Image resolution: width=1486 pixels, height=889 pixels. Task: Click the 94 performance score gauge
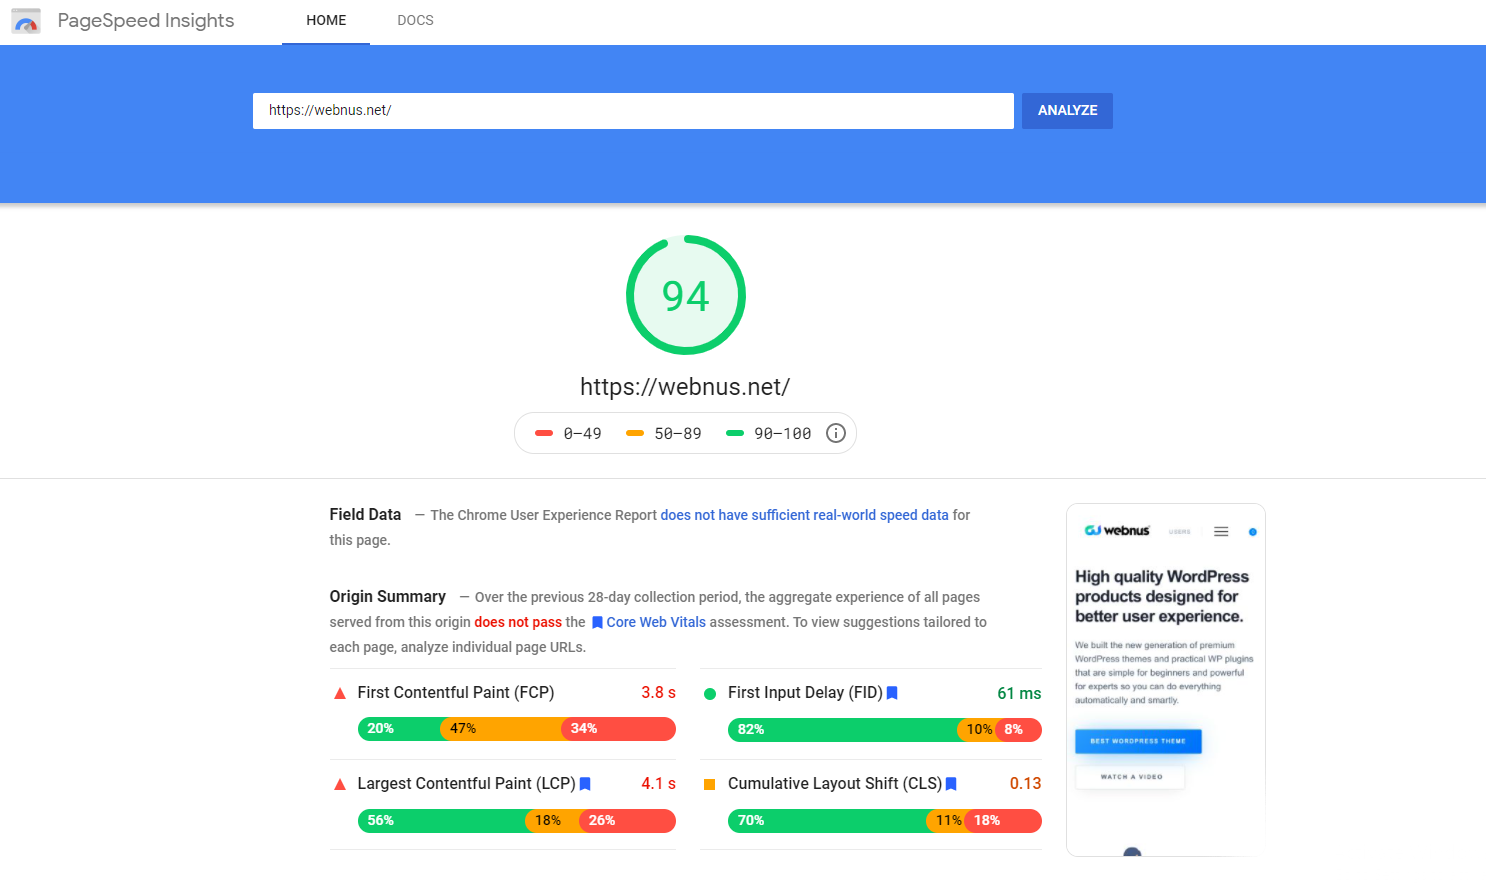click(686, 295)
